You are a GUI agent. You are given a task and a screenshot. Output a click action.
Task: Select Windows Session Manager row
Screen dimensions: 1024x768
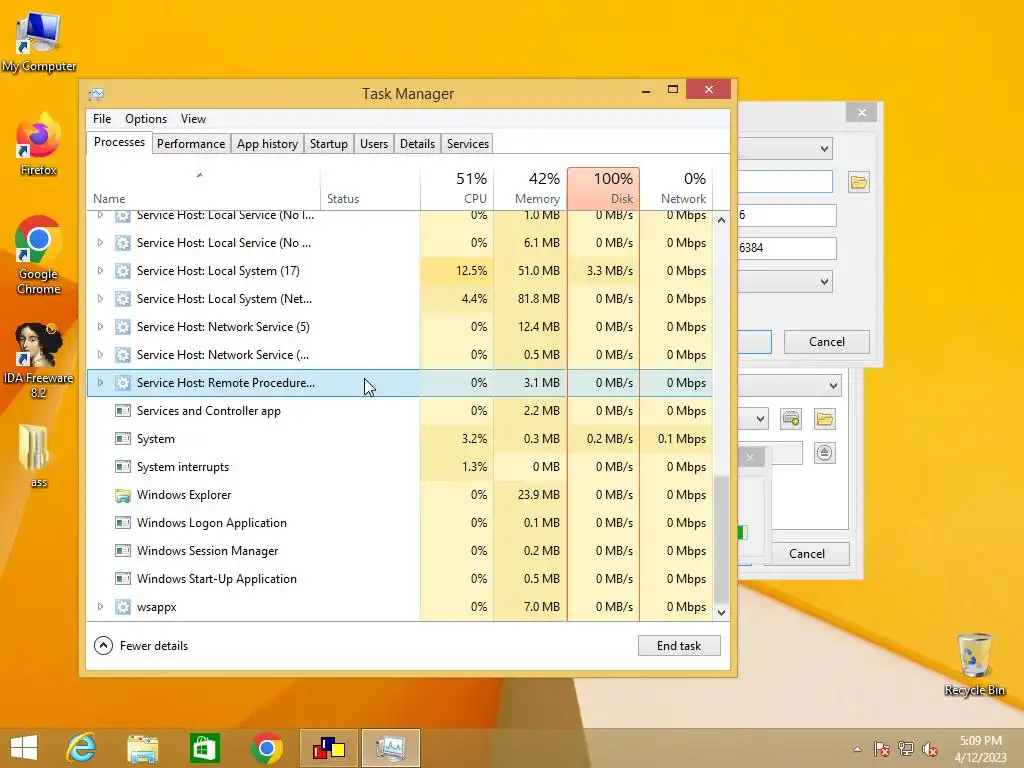(400, 551)
